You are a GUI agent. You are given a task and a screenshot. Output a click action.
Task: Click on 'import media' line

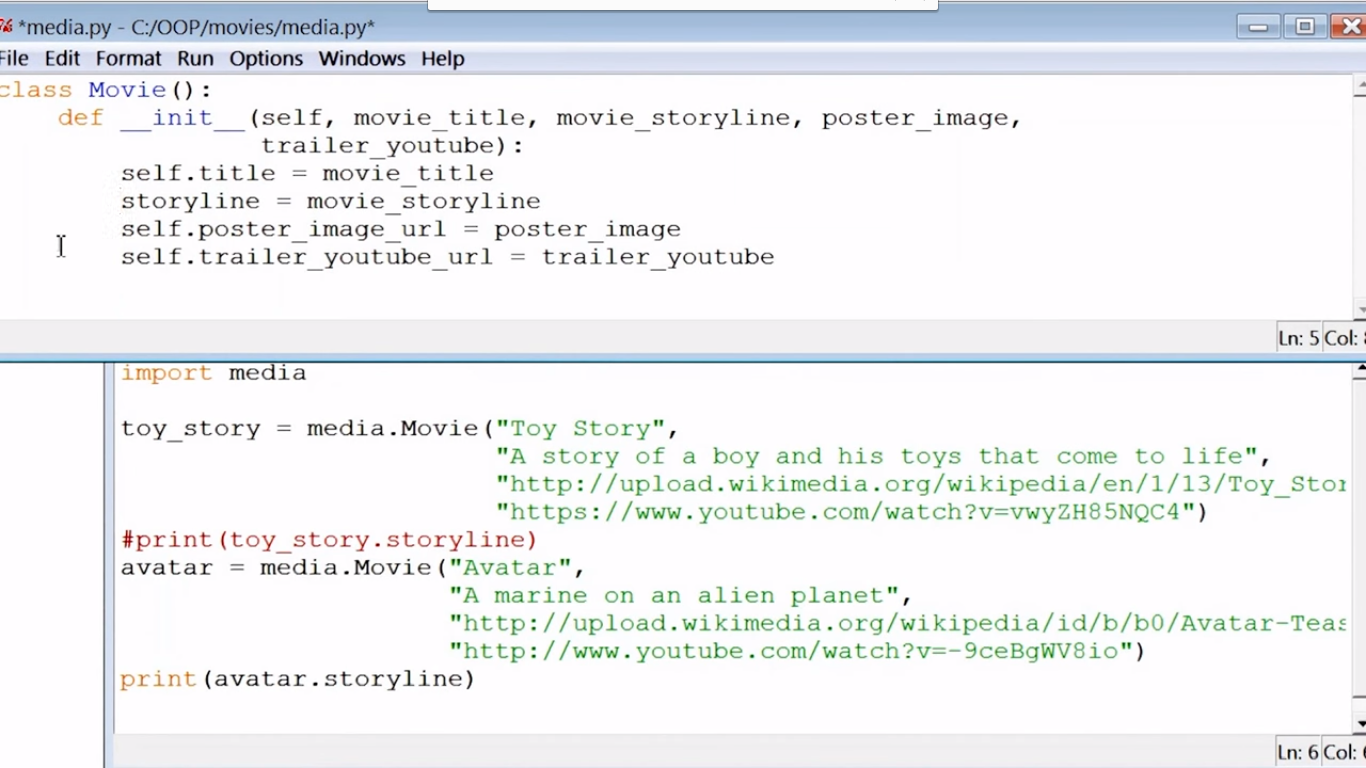213,373
